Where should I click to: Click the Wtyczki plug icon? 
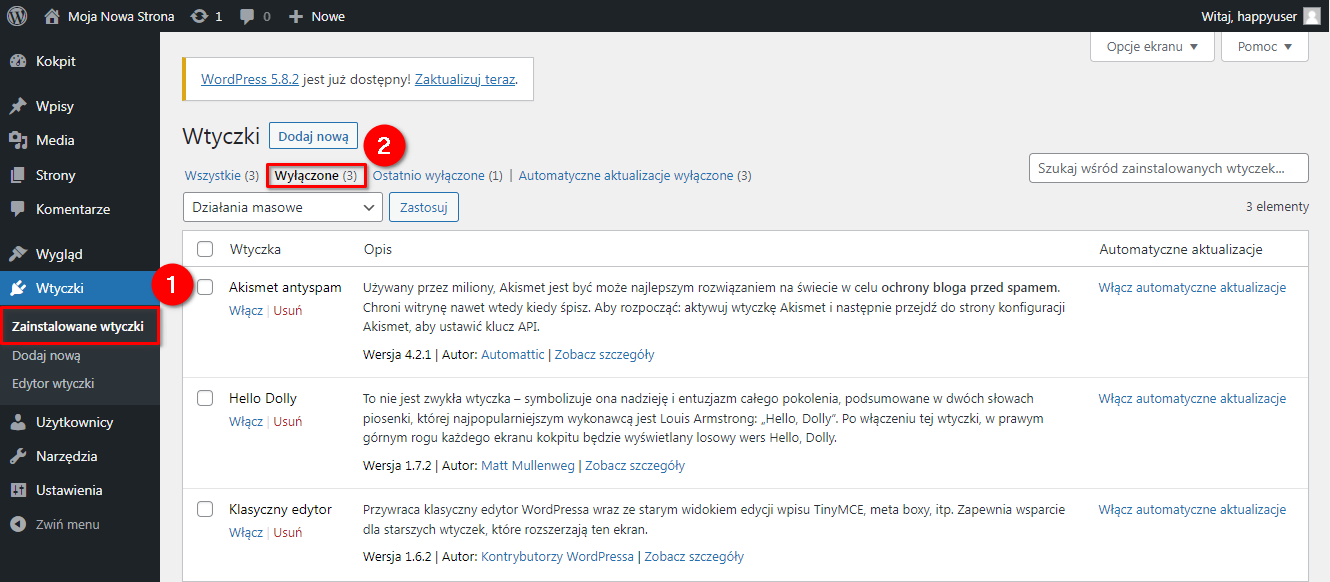(x=17, y=289)
